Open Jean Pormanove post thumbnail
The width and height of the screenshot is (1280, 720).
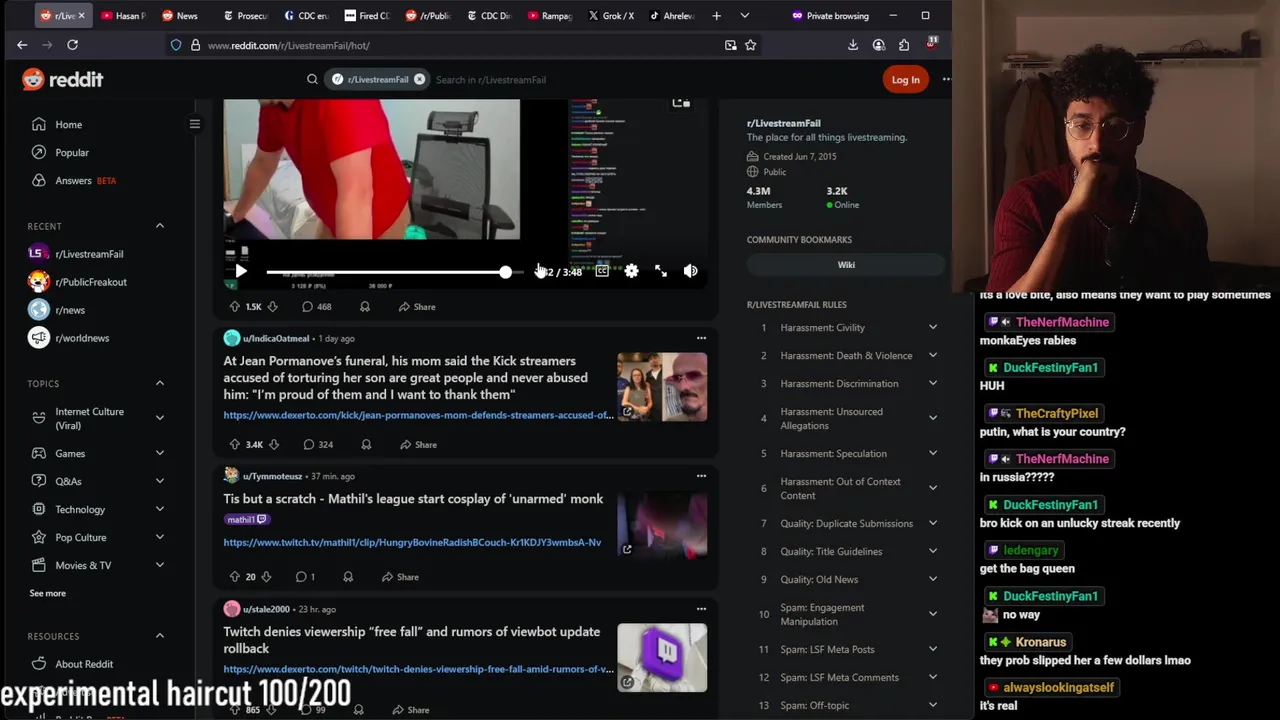click(x=662, y=387)
